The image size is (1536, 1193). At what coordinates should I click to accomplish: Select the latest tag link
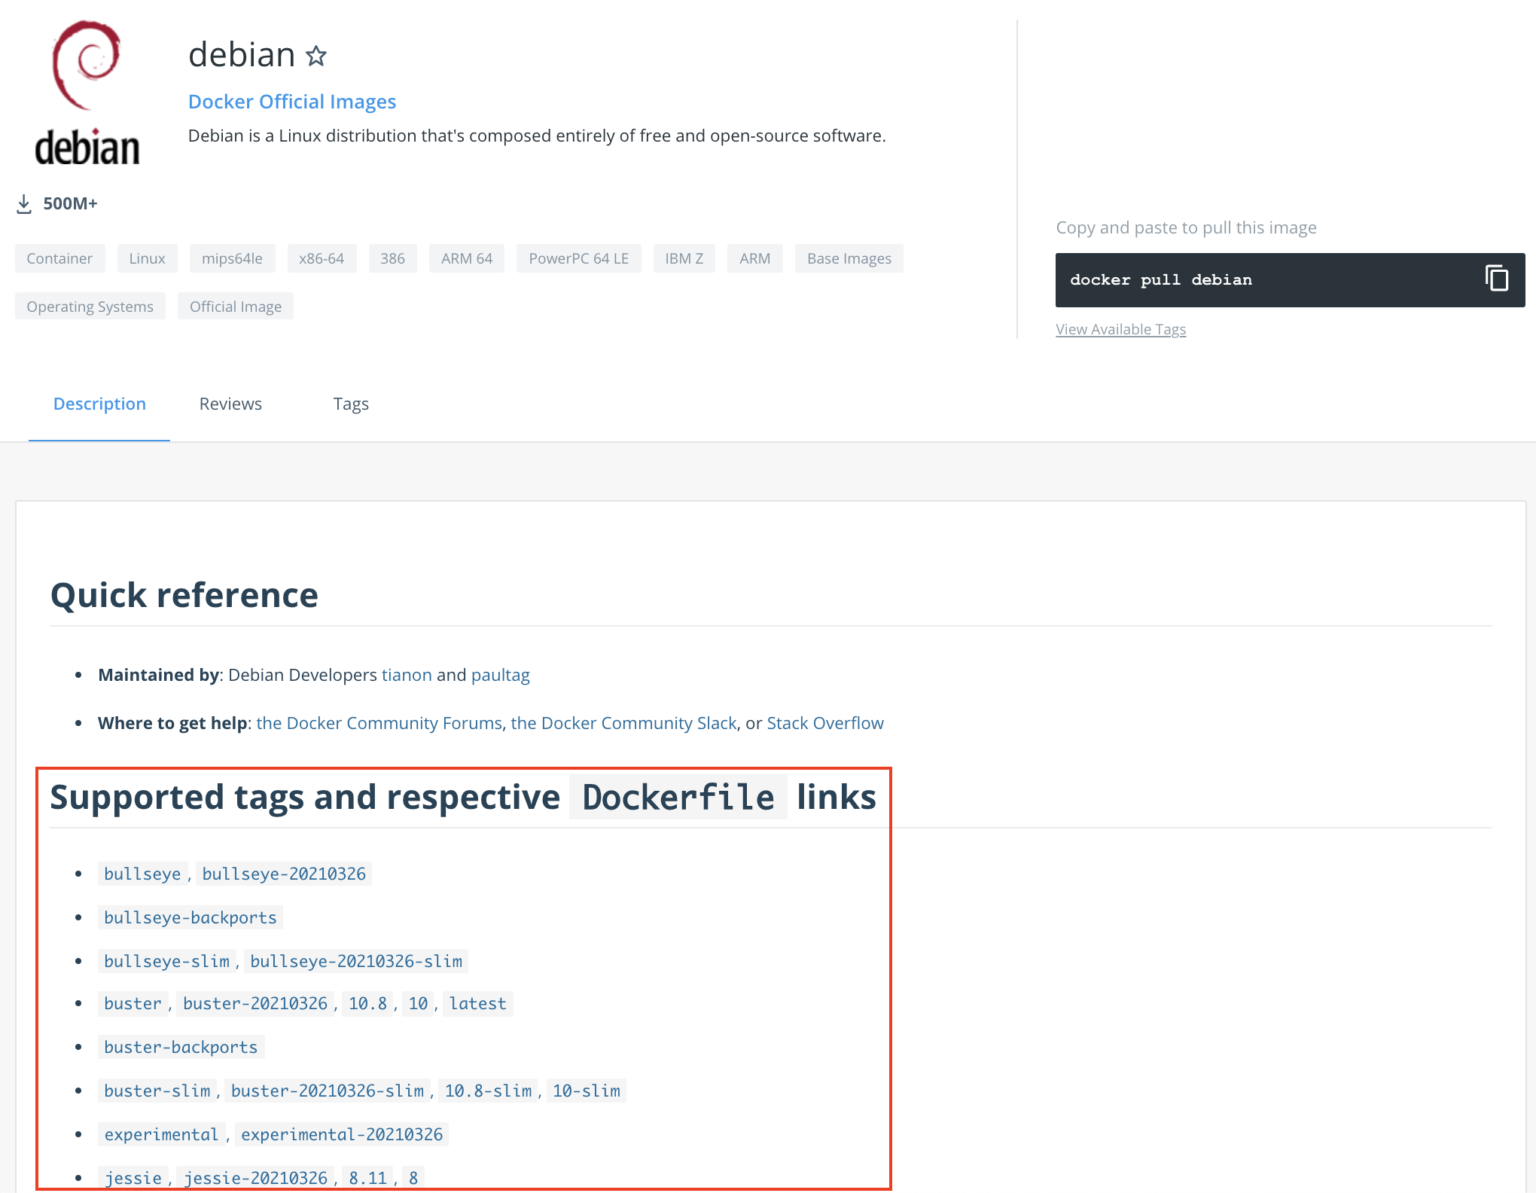coord(477,1003)
